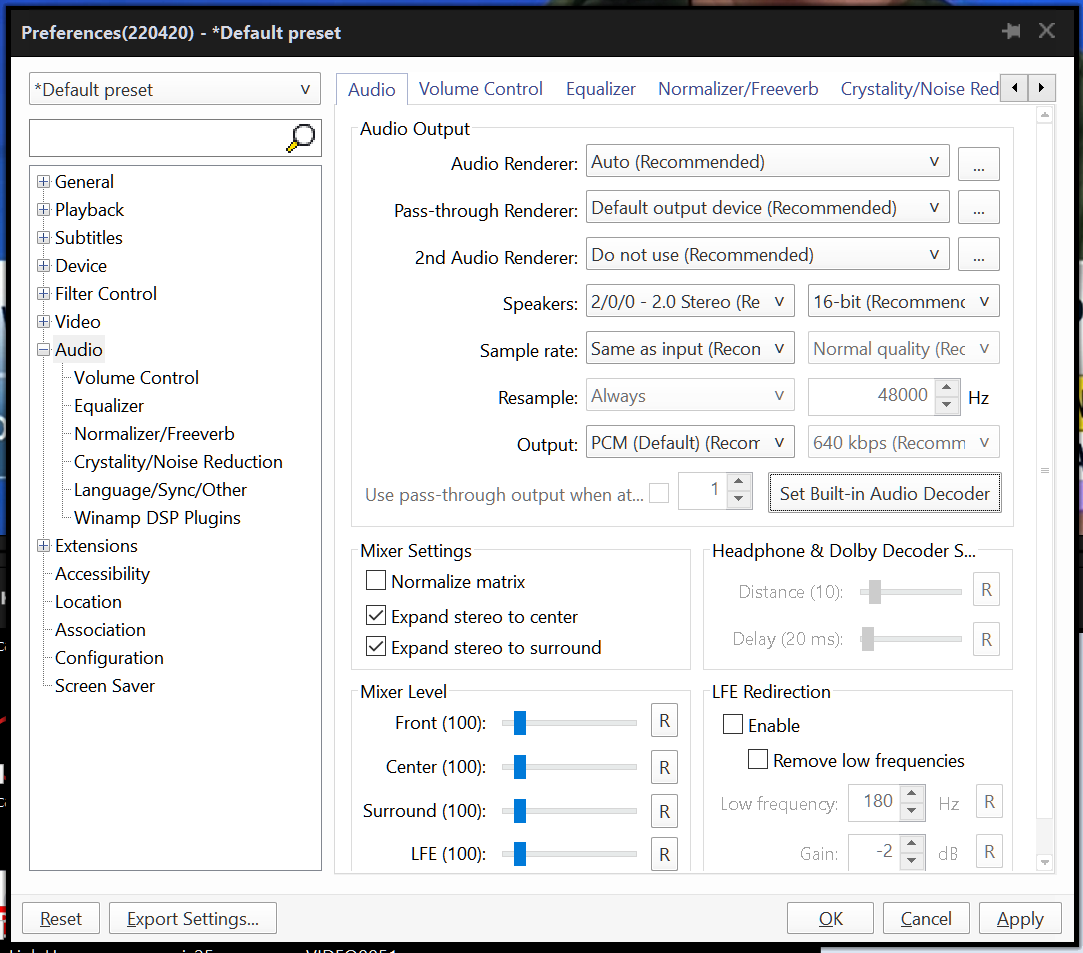Image resolution: width=1083 pixels, height=953 pixels.
Task: Reset Low frequency with R button
Action: coord(989,802)
